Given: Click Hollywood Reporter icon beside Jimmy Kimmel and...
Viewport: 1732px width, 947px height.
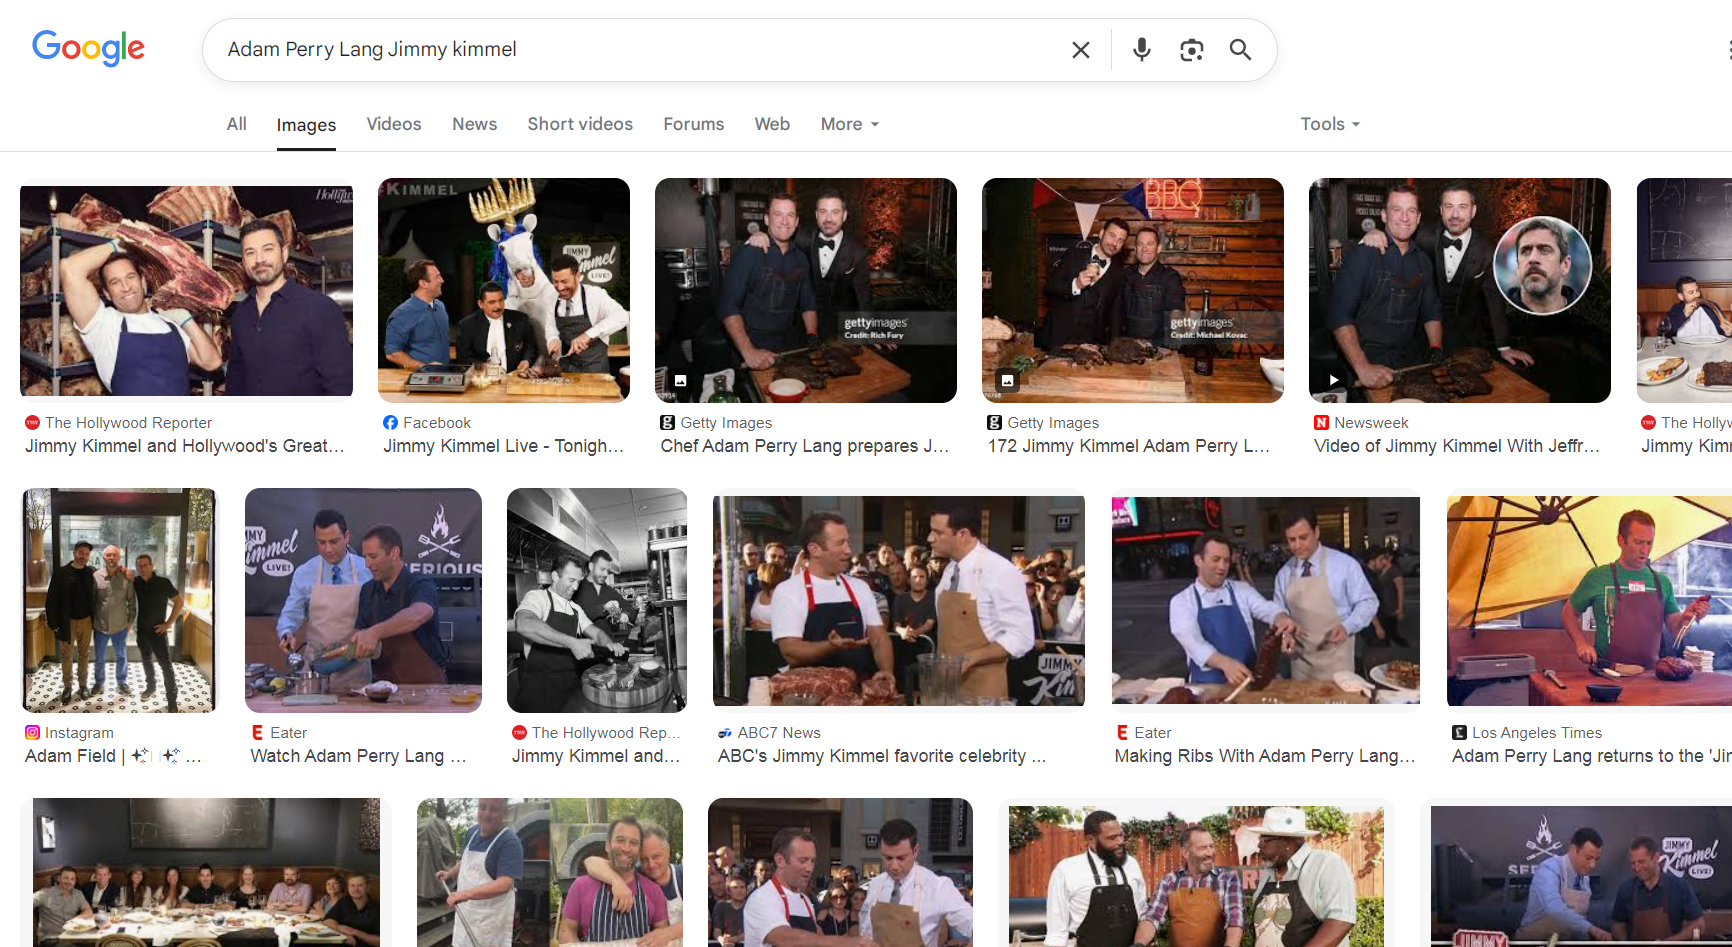Looking at the screenshot, I should tap(519, 733).
